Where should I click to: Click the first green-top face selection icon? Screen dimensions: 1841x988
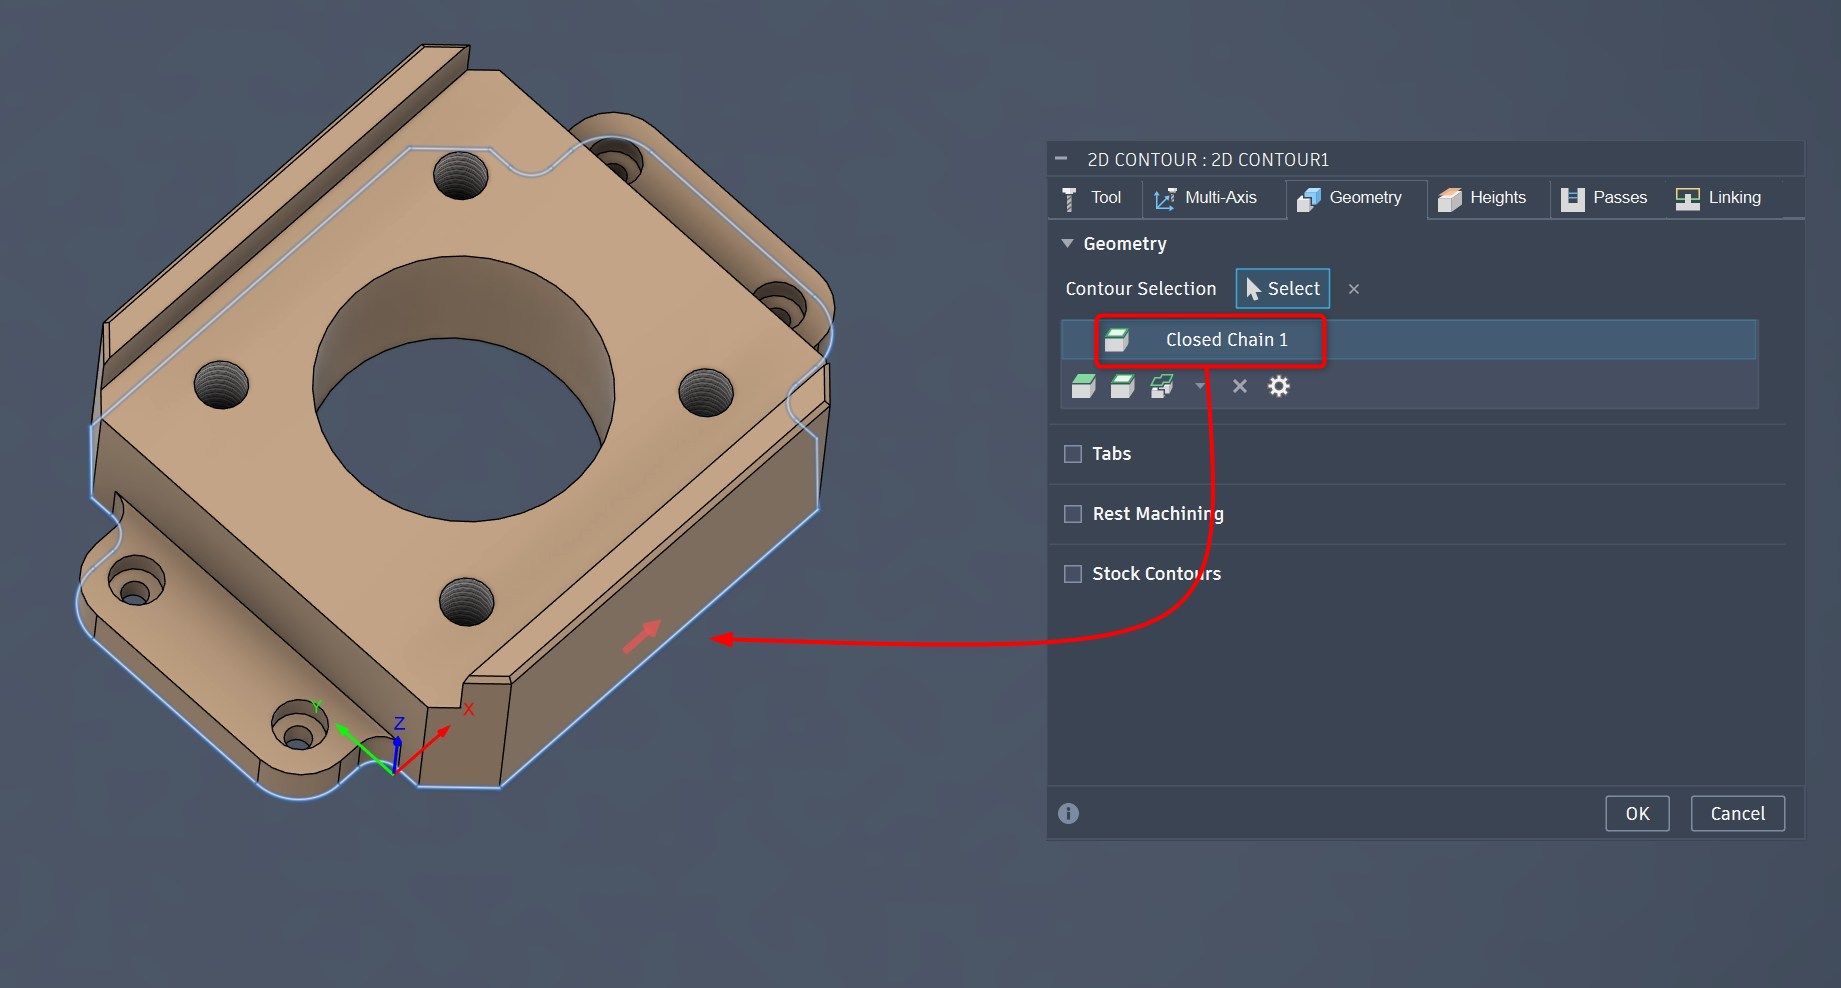click(1083, 386)
